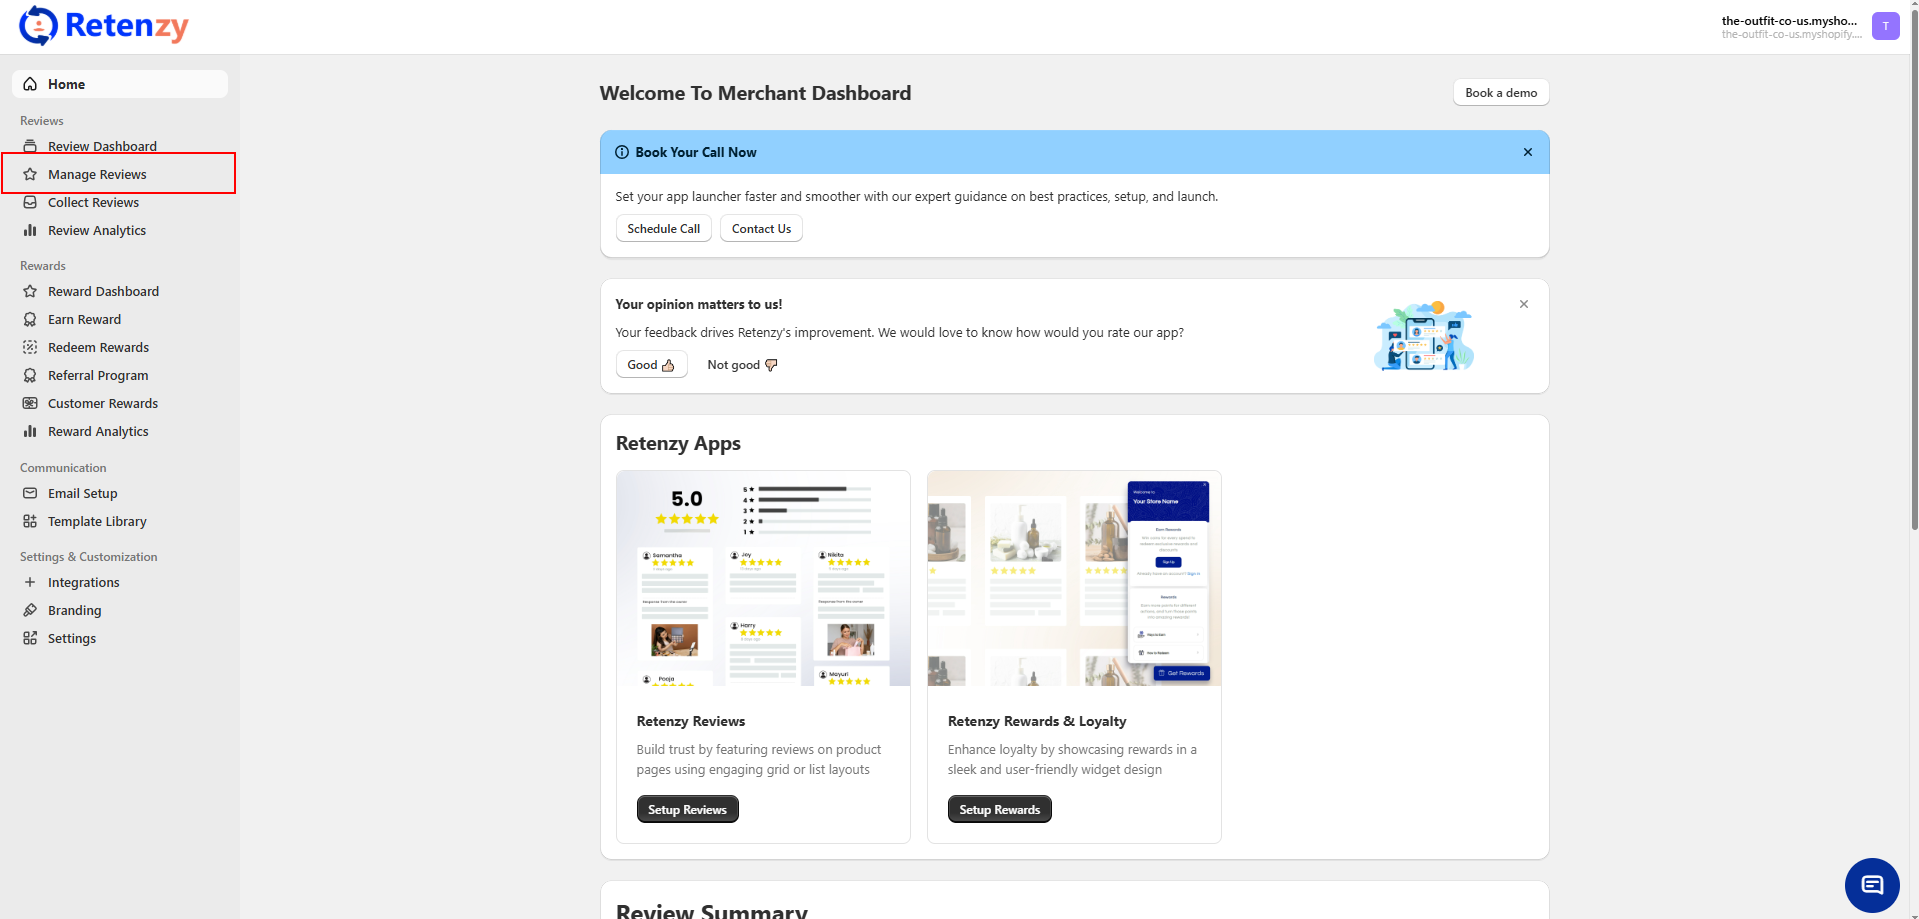Click the Book a demo button

1501,93
